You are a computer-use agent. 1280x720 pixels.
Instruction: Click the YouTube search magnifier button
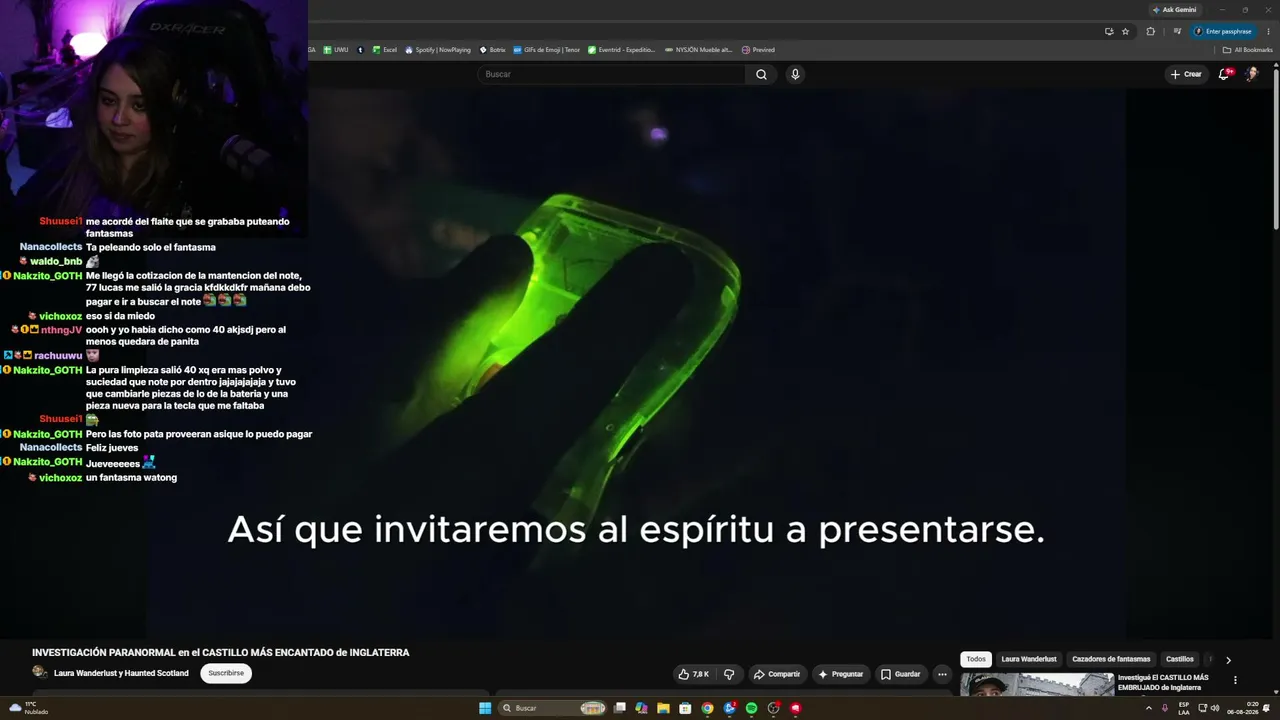click(761, 74)
